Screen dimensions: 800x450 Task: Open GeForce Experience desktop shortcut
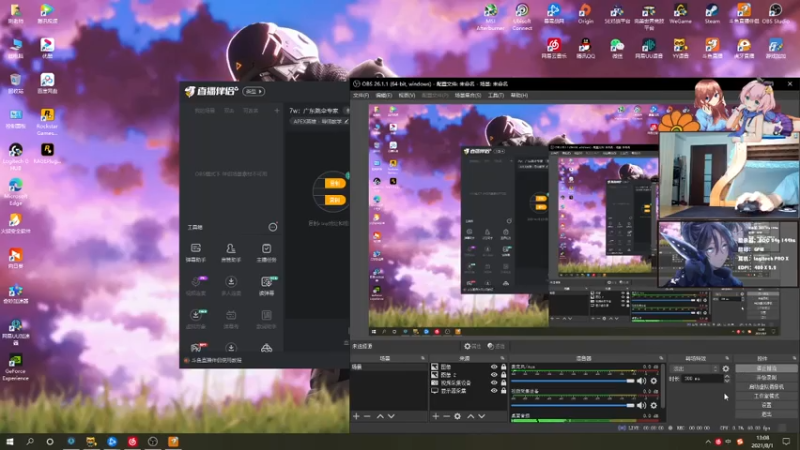(15, 367)
